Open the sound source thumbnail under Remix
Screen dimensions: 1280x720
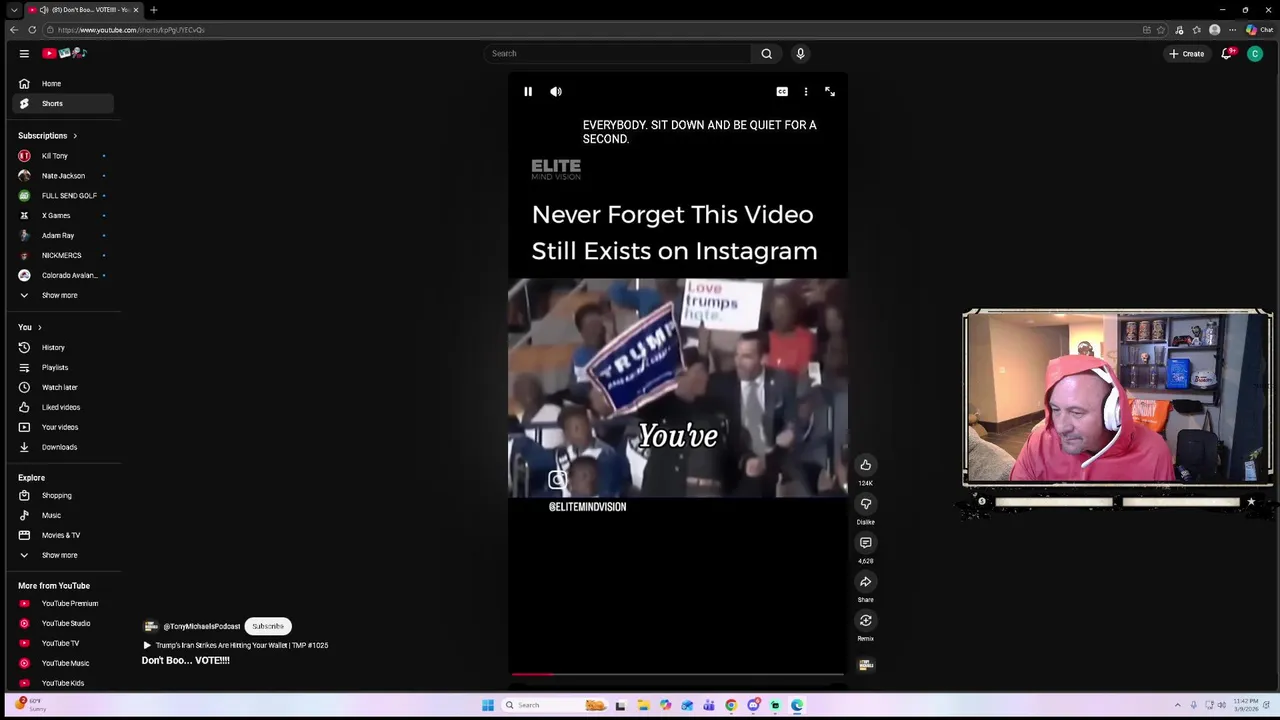866,665
